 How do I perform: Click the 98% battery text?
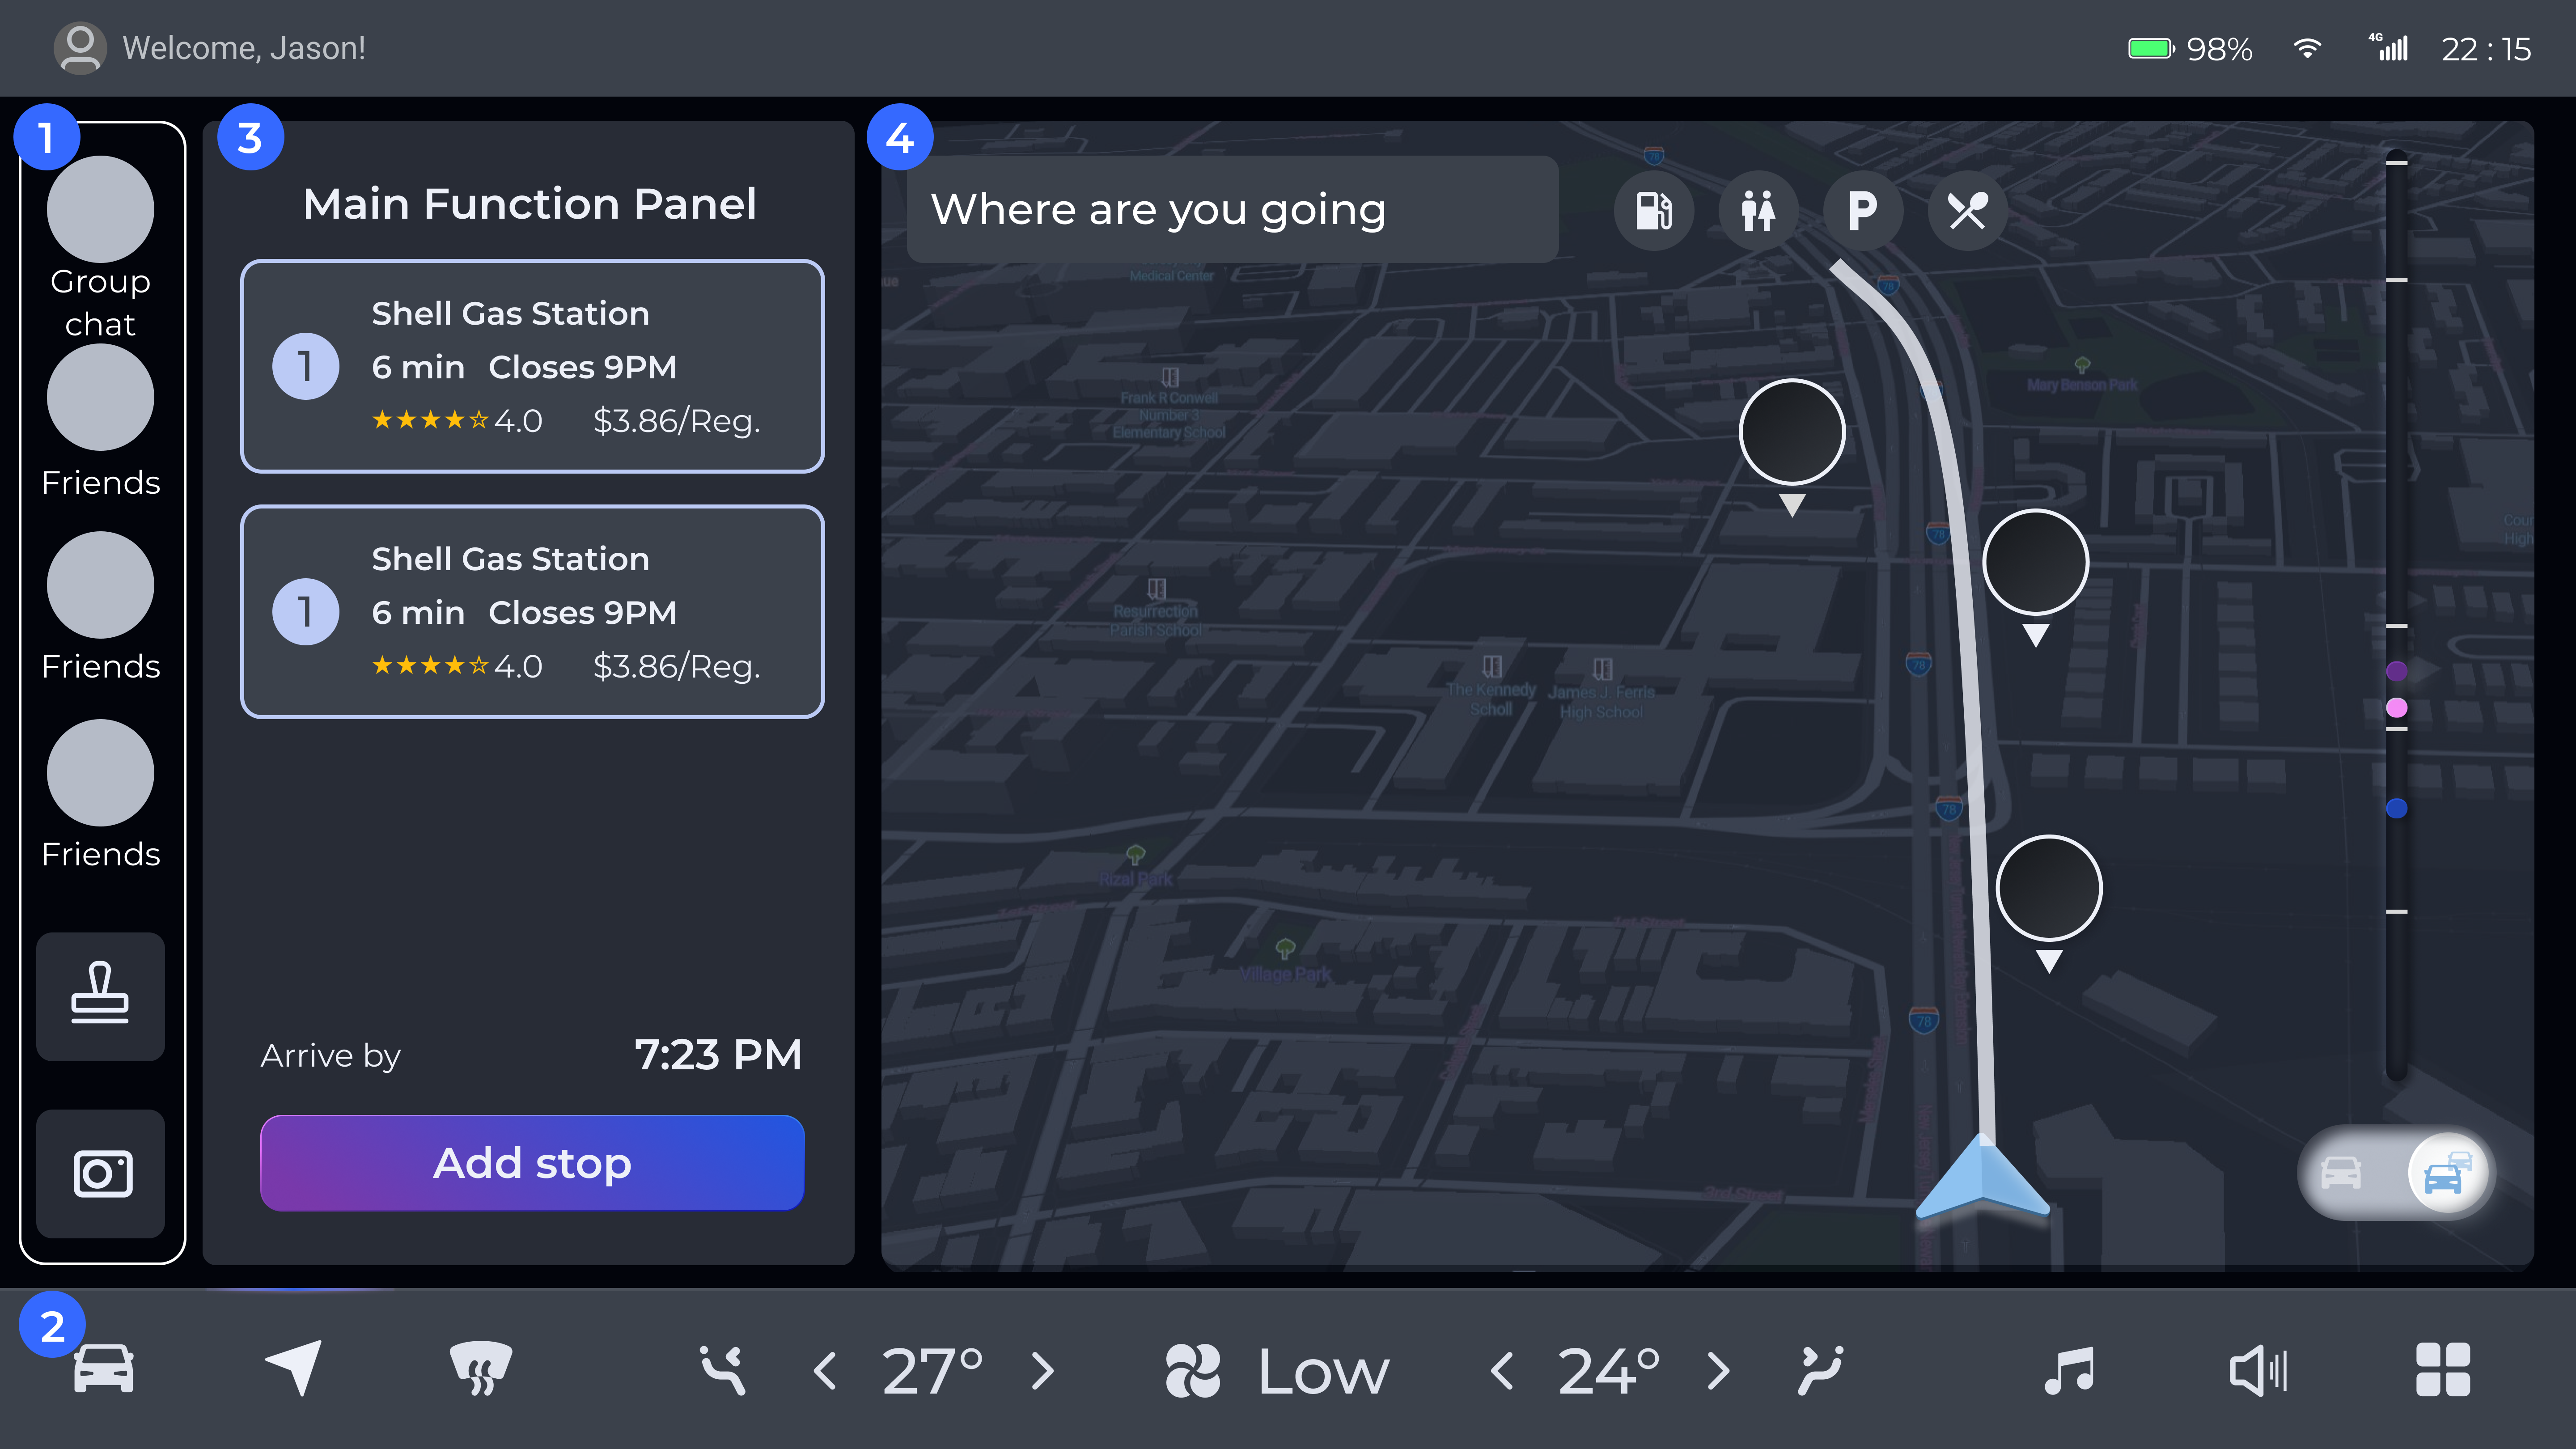tap(2219, 49)
